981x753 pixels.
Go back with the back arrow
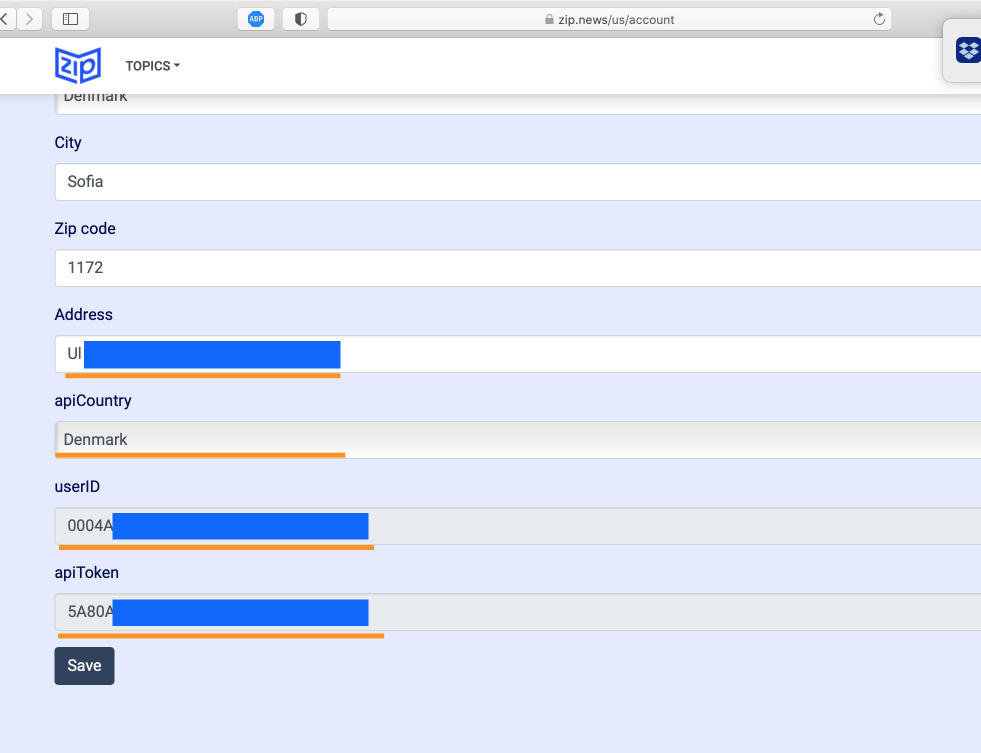click(x=6, y=19)
